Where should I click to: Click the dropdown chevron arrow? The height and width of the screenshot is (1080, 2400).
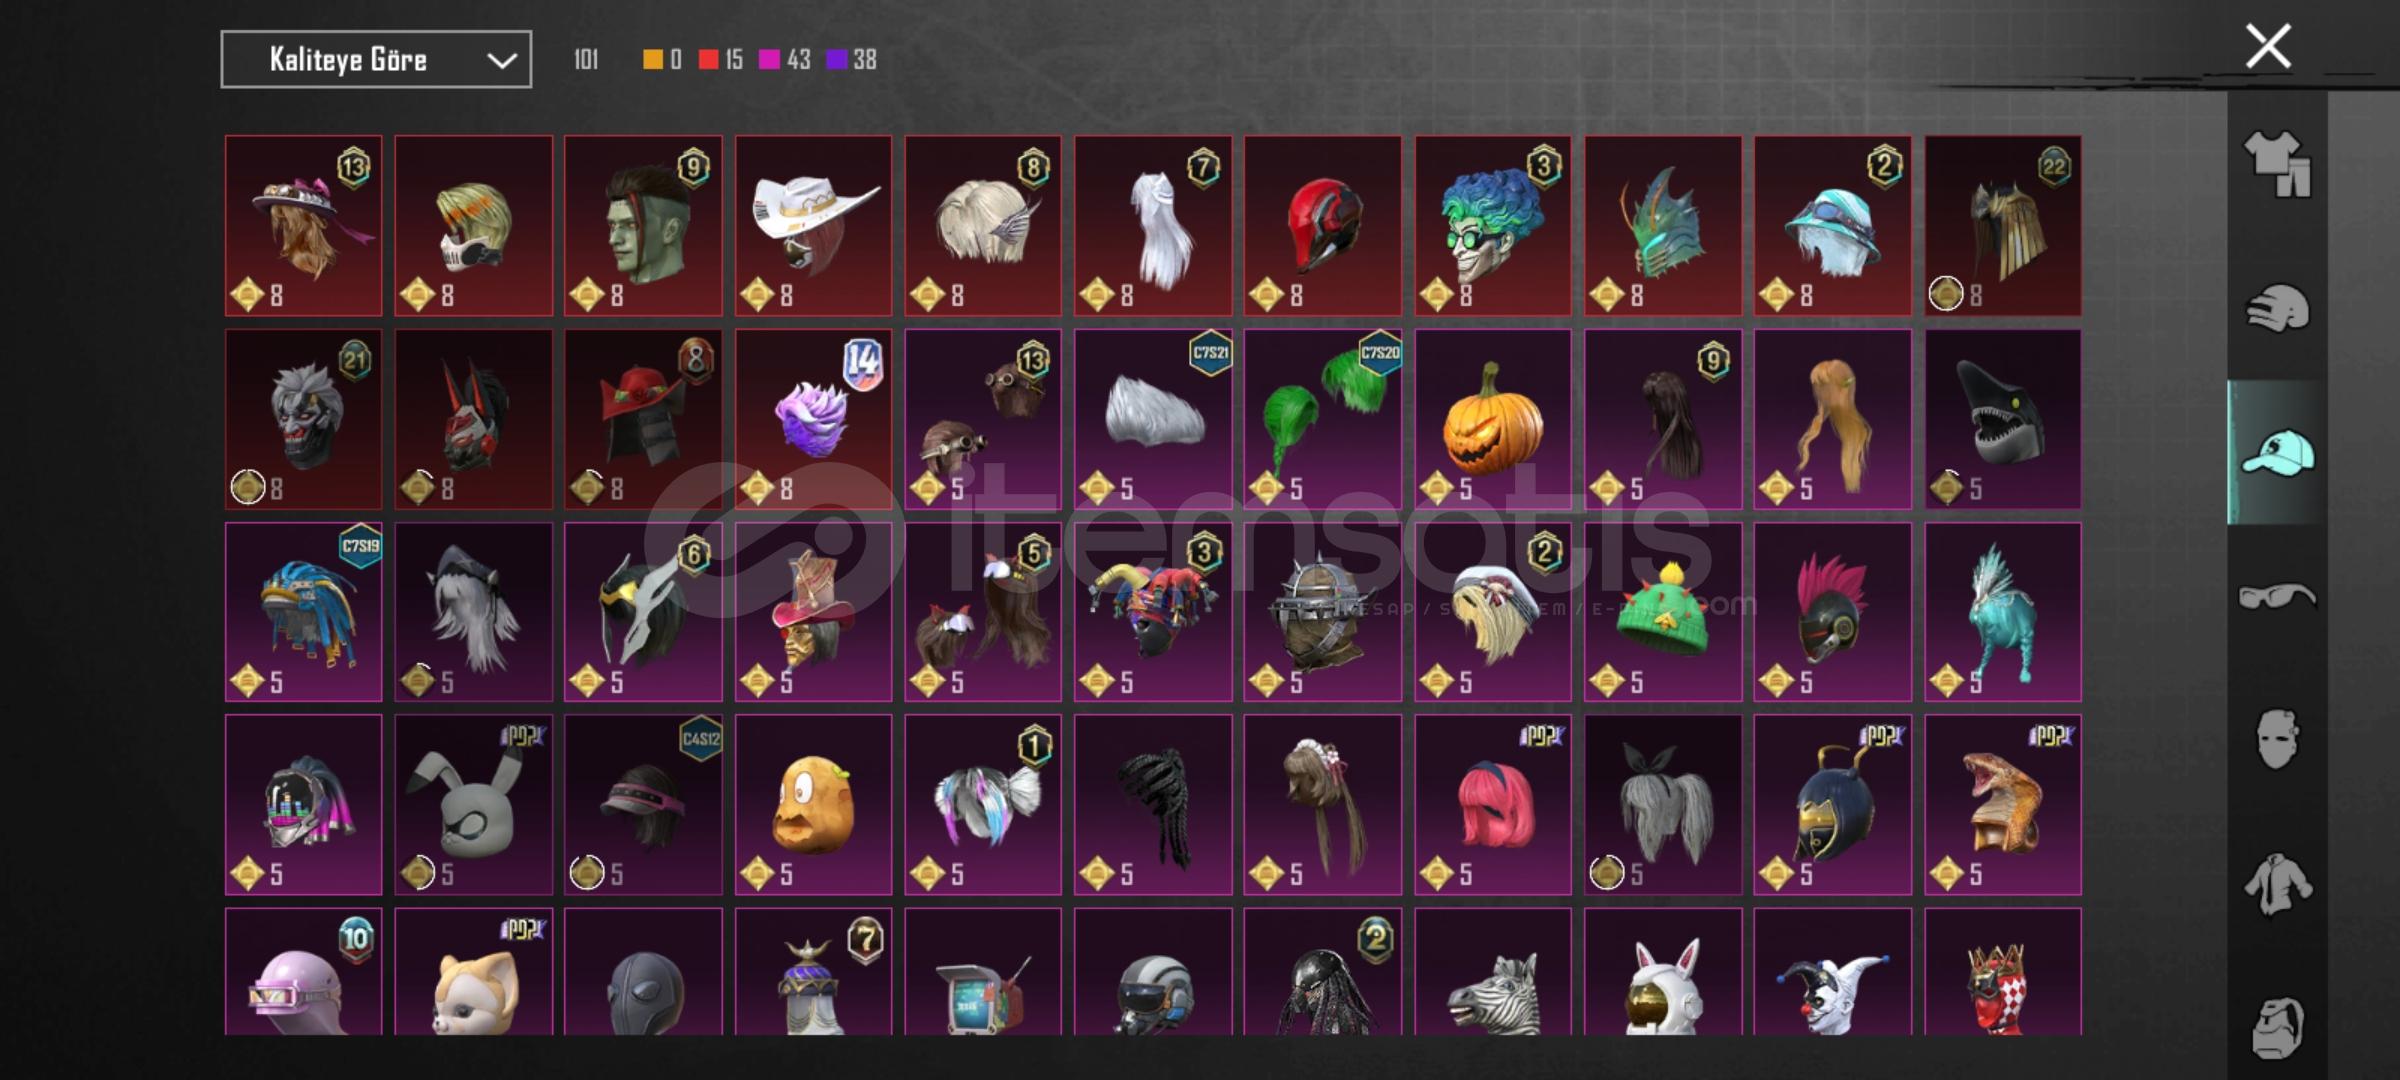point(501,61)
